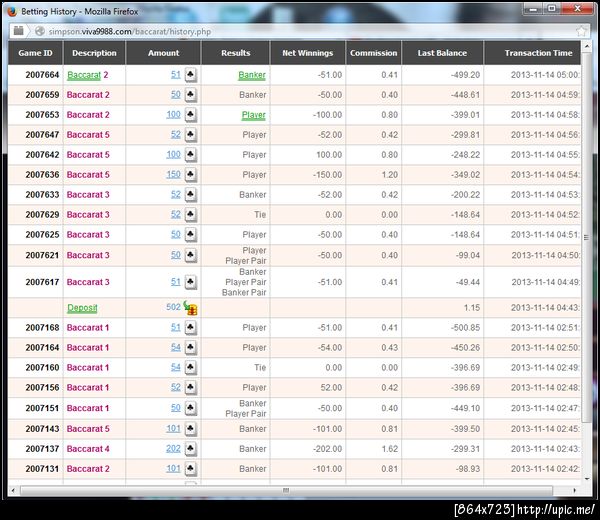Click the vertical scrollbar up arrow
This screenshot has width=600, height=520.
click(x=587, y=46)
